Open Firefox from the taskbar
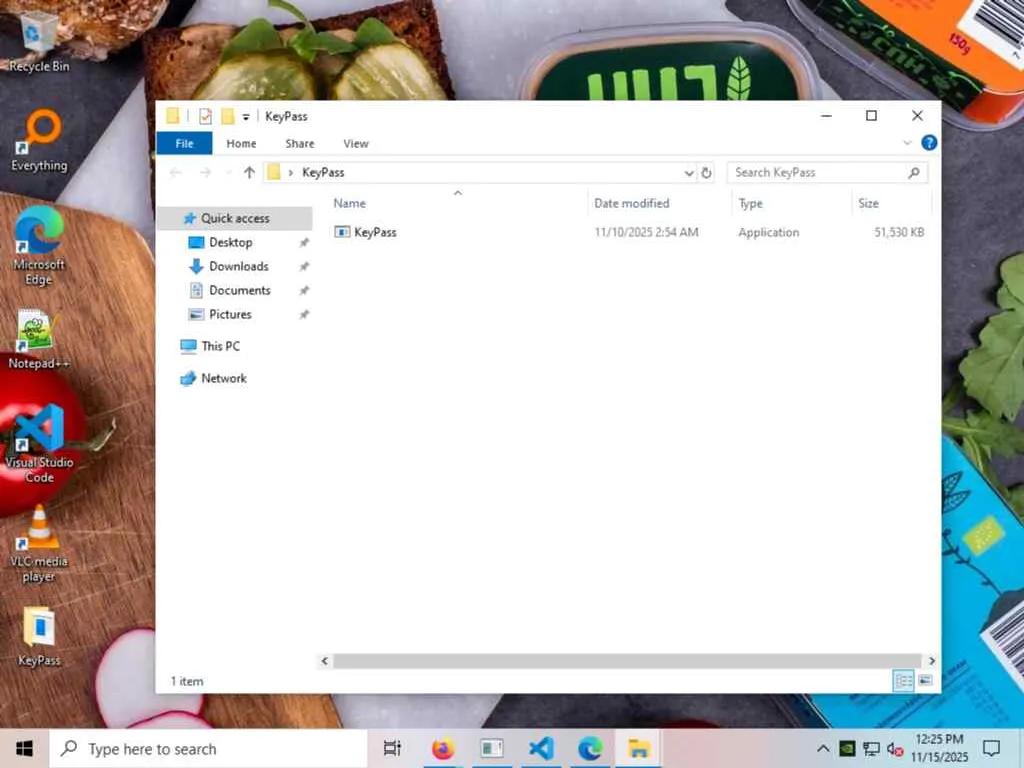The image size is (1024, 768). pos(443,748)
